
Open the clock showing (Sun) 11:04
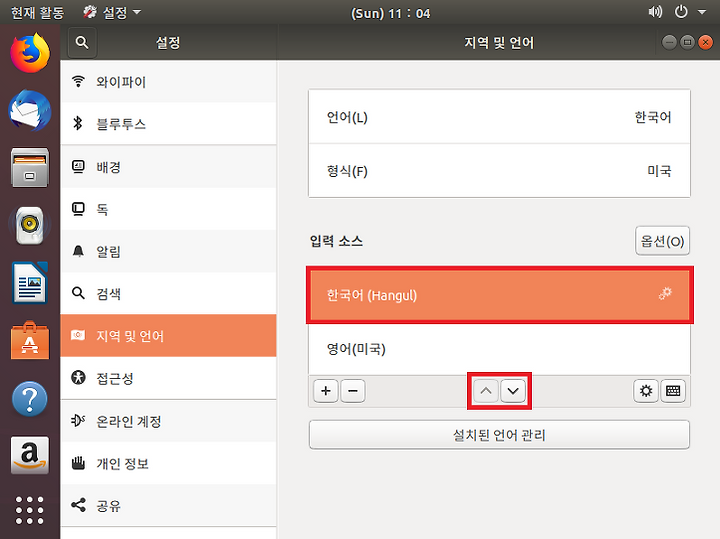pyautogui.click(x=391, y=13)
